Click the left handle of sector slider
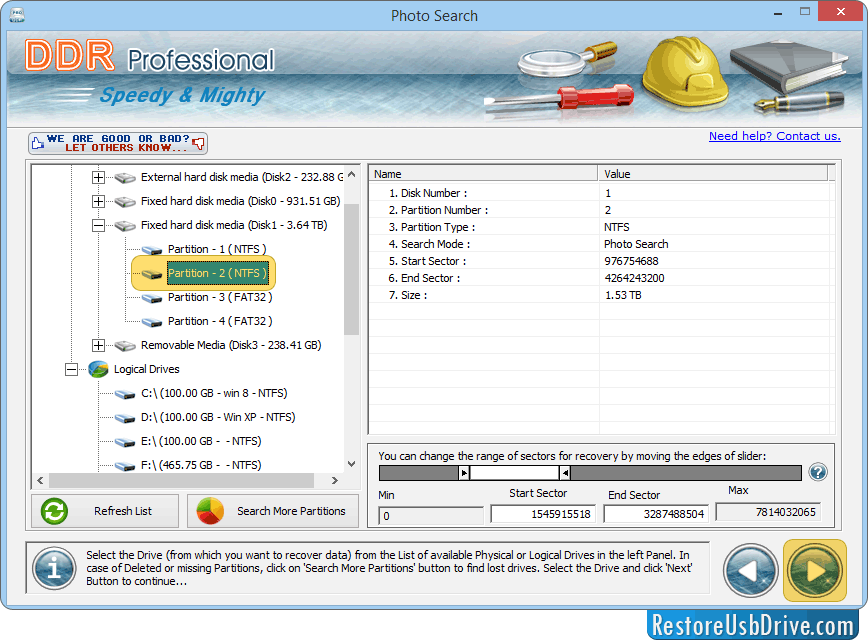 (x=464, y=473)
